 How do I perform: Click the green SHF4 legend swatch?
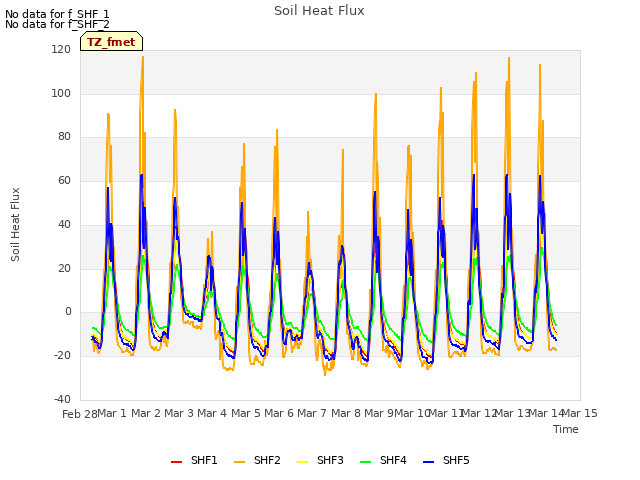pyautogui.click(x=366, y=462)
